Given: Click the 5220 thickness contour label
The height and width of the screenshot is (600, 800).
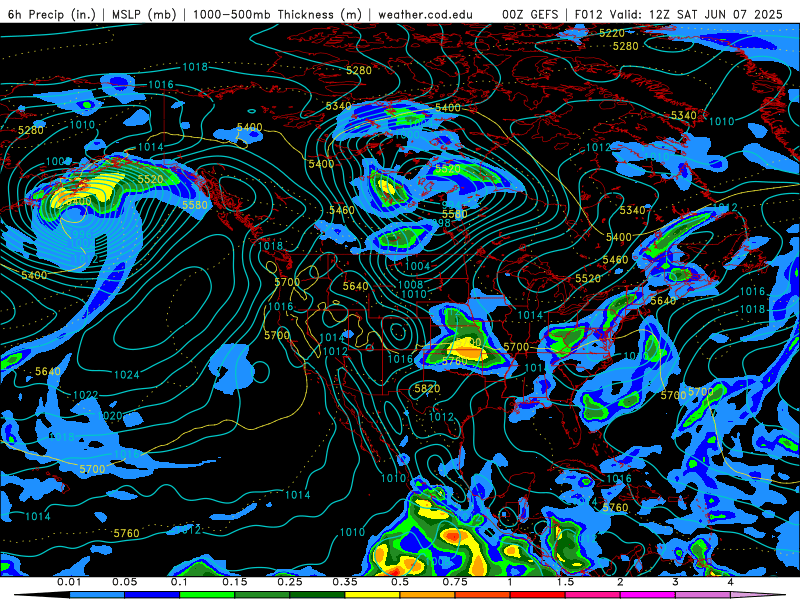Looking at the screenshot, I should [612, 33].
